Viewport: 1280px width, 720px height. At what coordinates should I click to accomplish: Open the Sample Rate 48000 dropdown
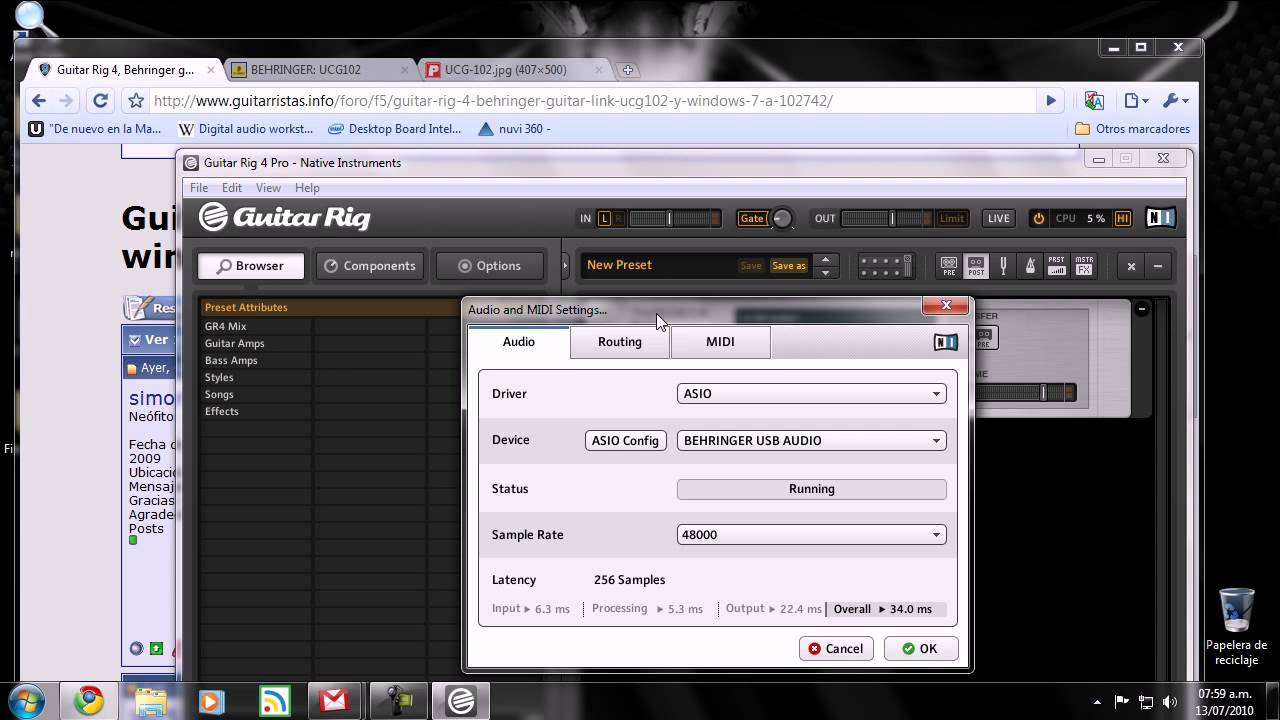[812, 535]
